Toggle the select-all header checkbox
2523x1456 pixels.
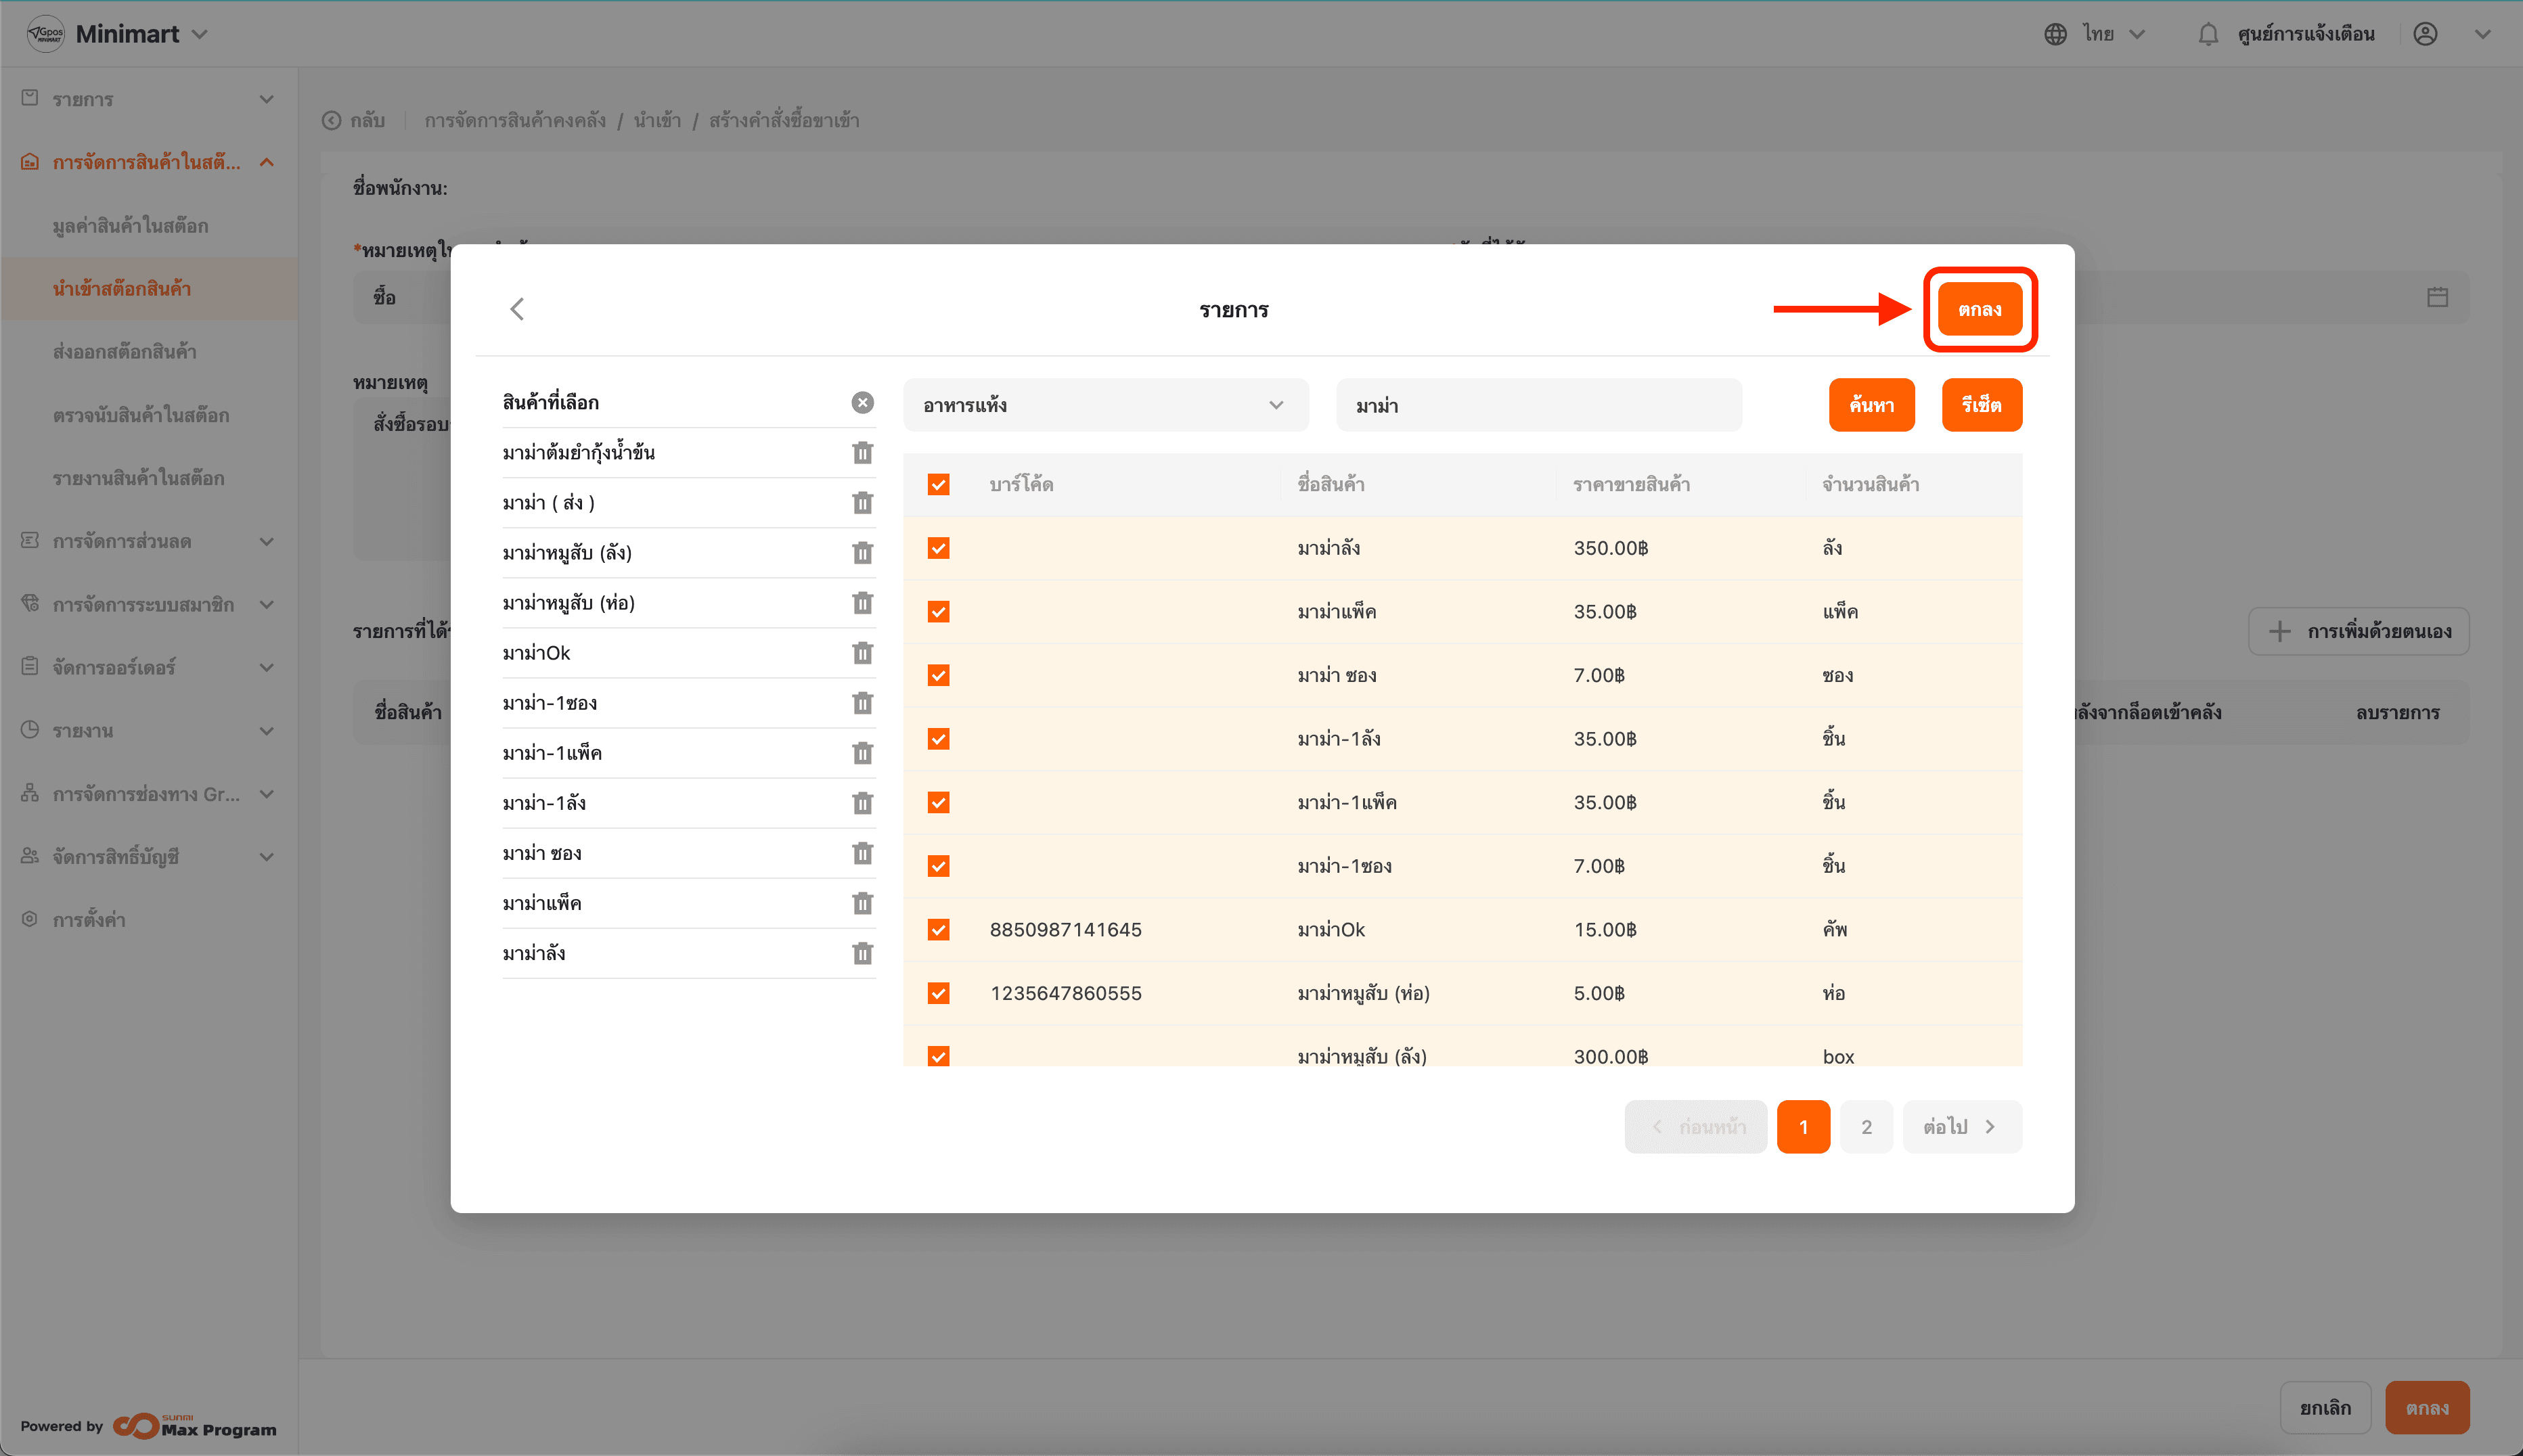[x=938, y=485]
